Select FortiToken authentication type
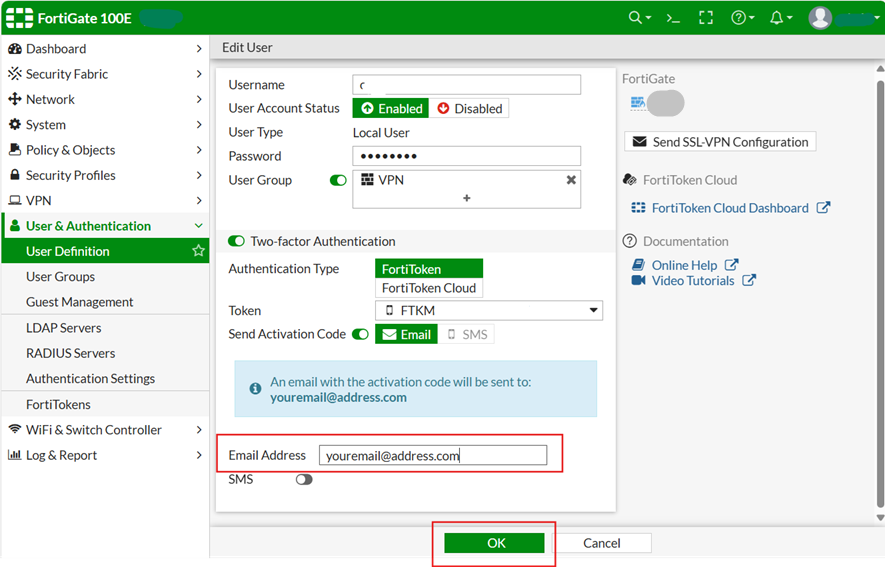The height and width of the screenshot is (571, 885). [429, 269]
